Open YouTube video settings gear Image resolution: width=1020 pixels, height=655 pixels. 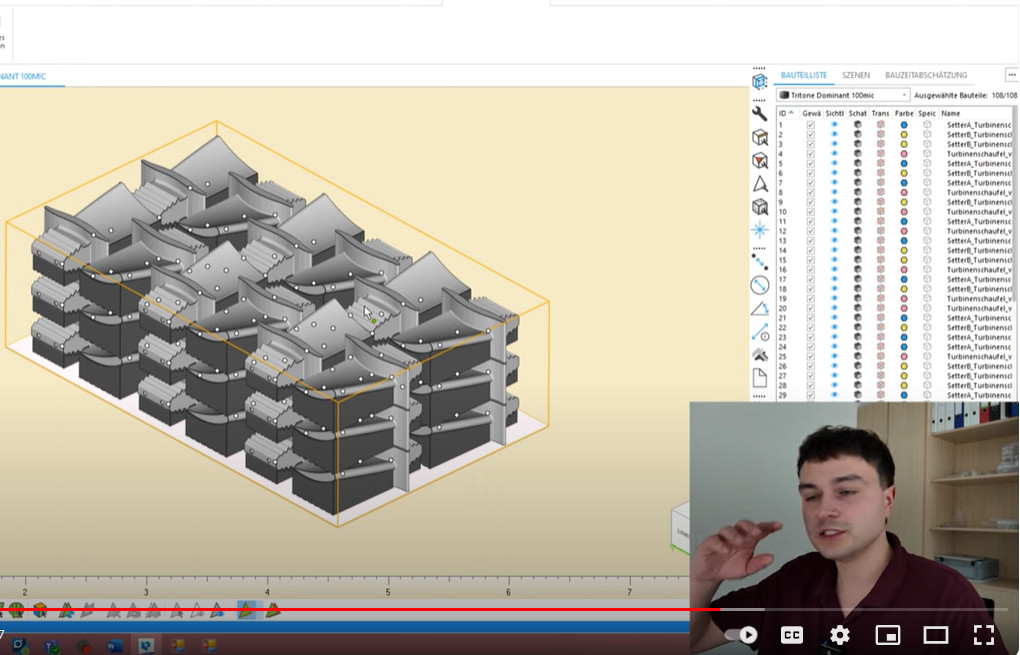coord(839,635)
